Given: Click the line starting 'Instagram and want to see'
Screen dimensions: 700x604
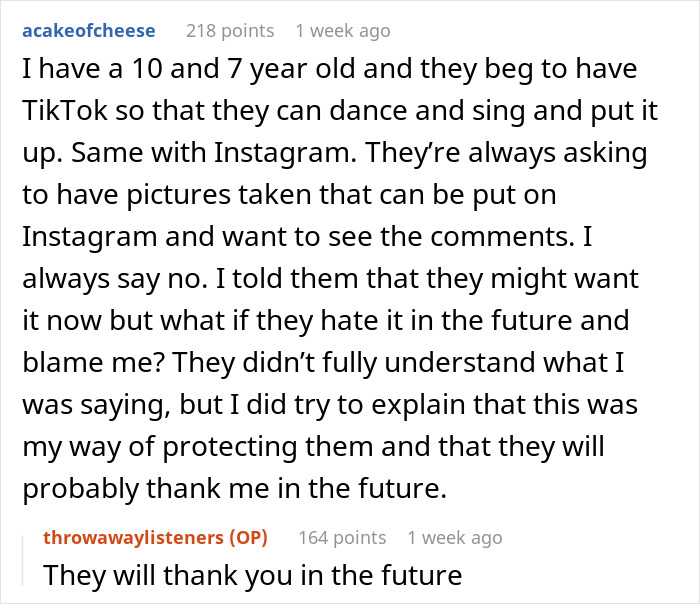Looking at the screenshot, I should tap(307, 237).
